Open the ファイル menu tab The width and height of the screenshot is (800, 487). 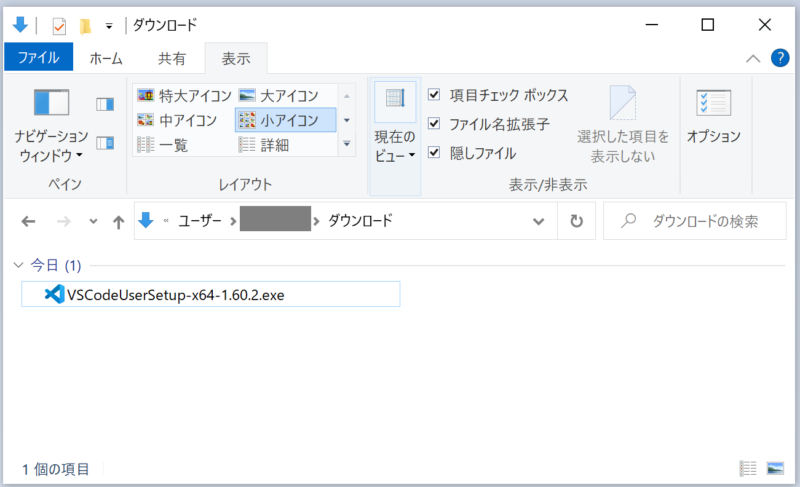[x=39, y=58]
